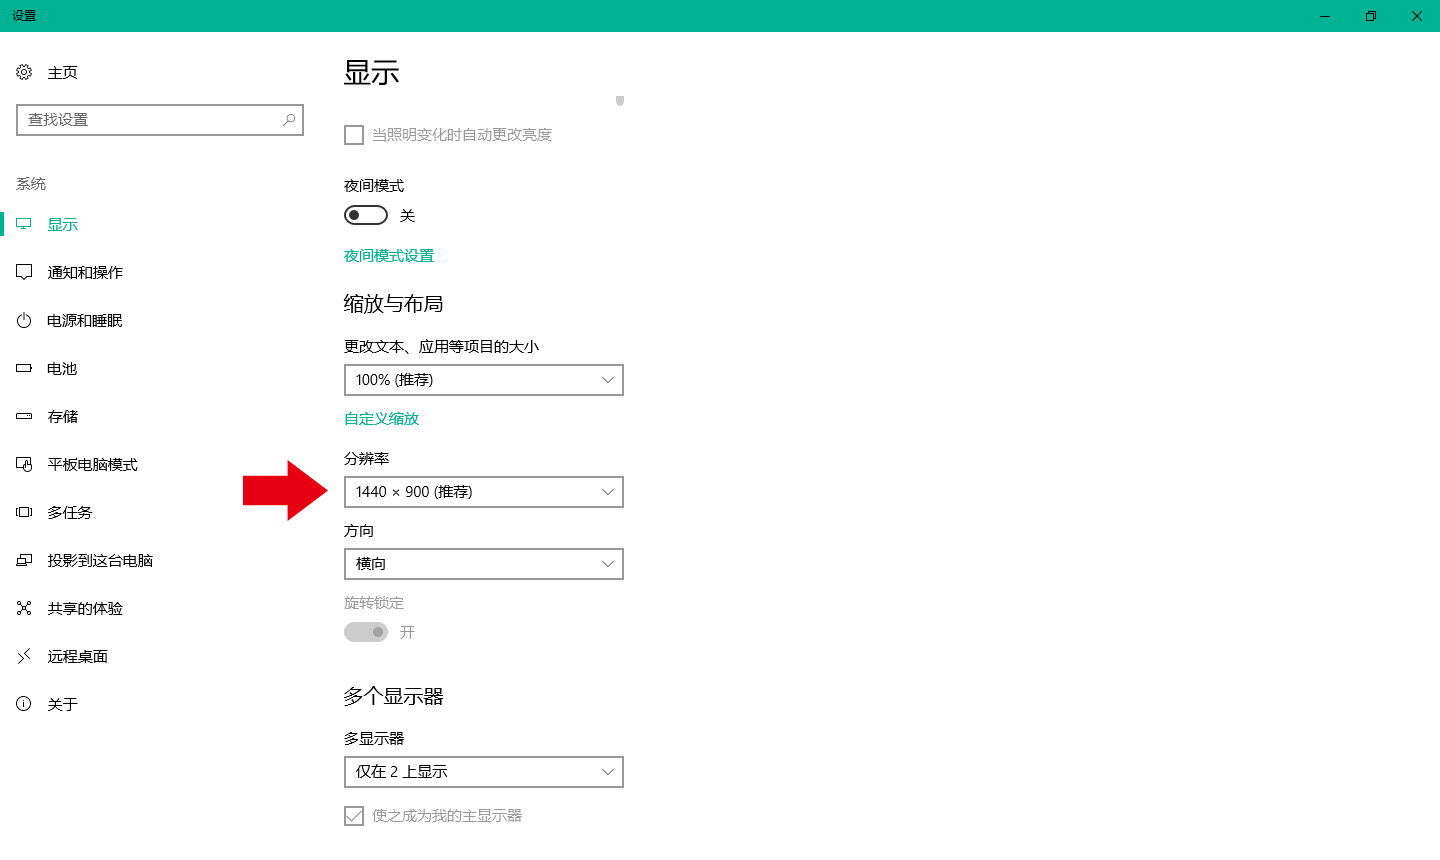Image resolution: width=1440 pixels, height=860 pixels.
Task: Toggle 夜间模式 night light switch
Action: [365, 214]
